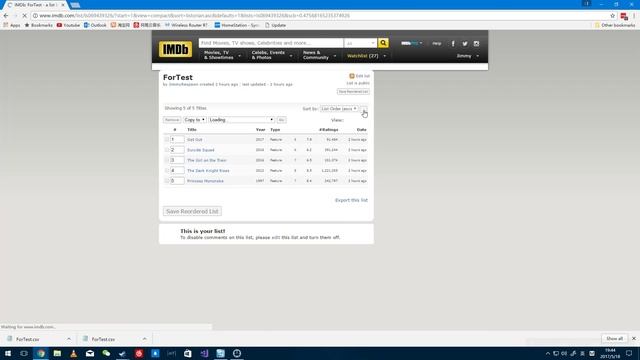Open the Princess Mononoke title link
This screenshot has height=360, width=640.
[205, 180]
